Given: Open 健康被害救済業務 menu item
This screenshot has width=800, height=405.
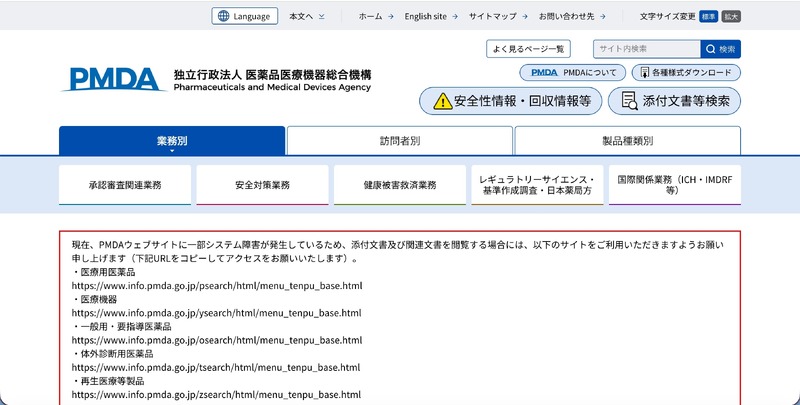Looking at the screenshot, I should [399, 185].
